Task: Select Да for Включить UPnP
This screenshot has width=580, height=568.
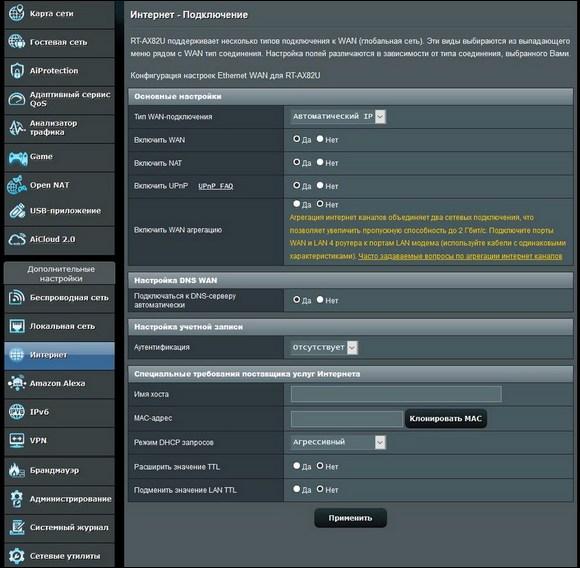Action: [296, 185]
